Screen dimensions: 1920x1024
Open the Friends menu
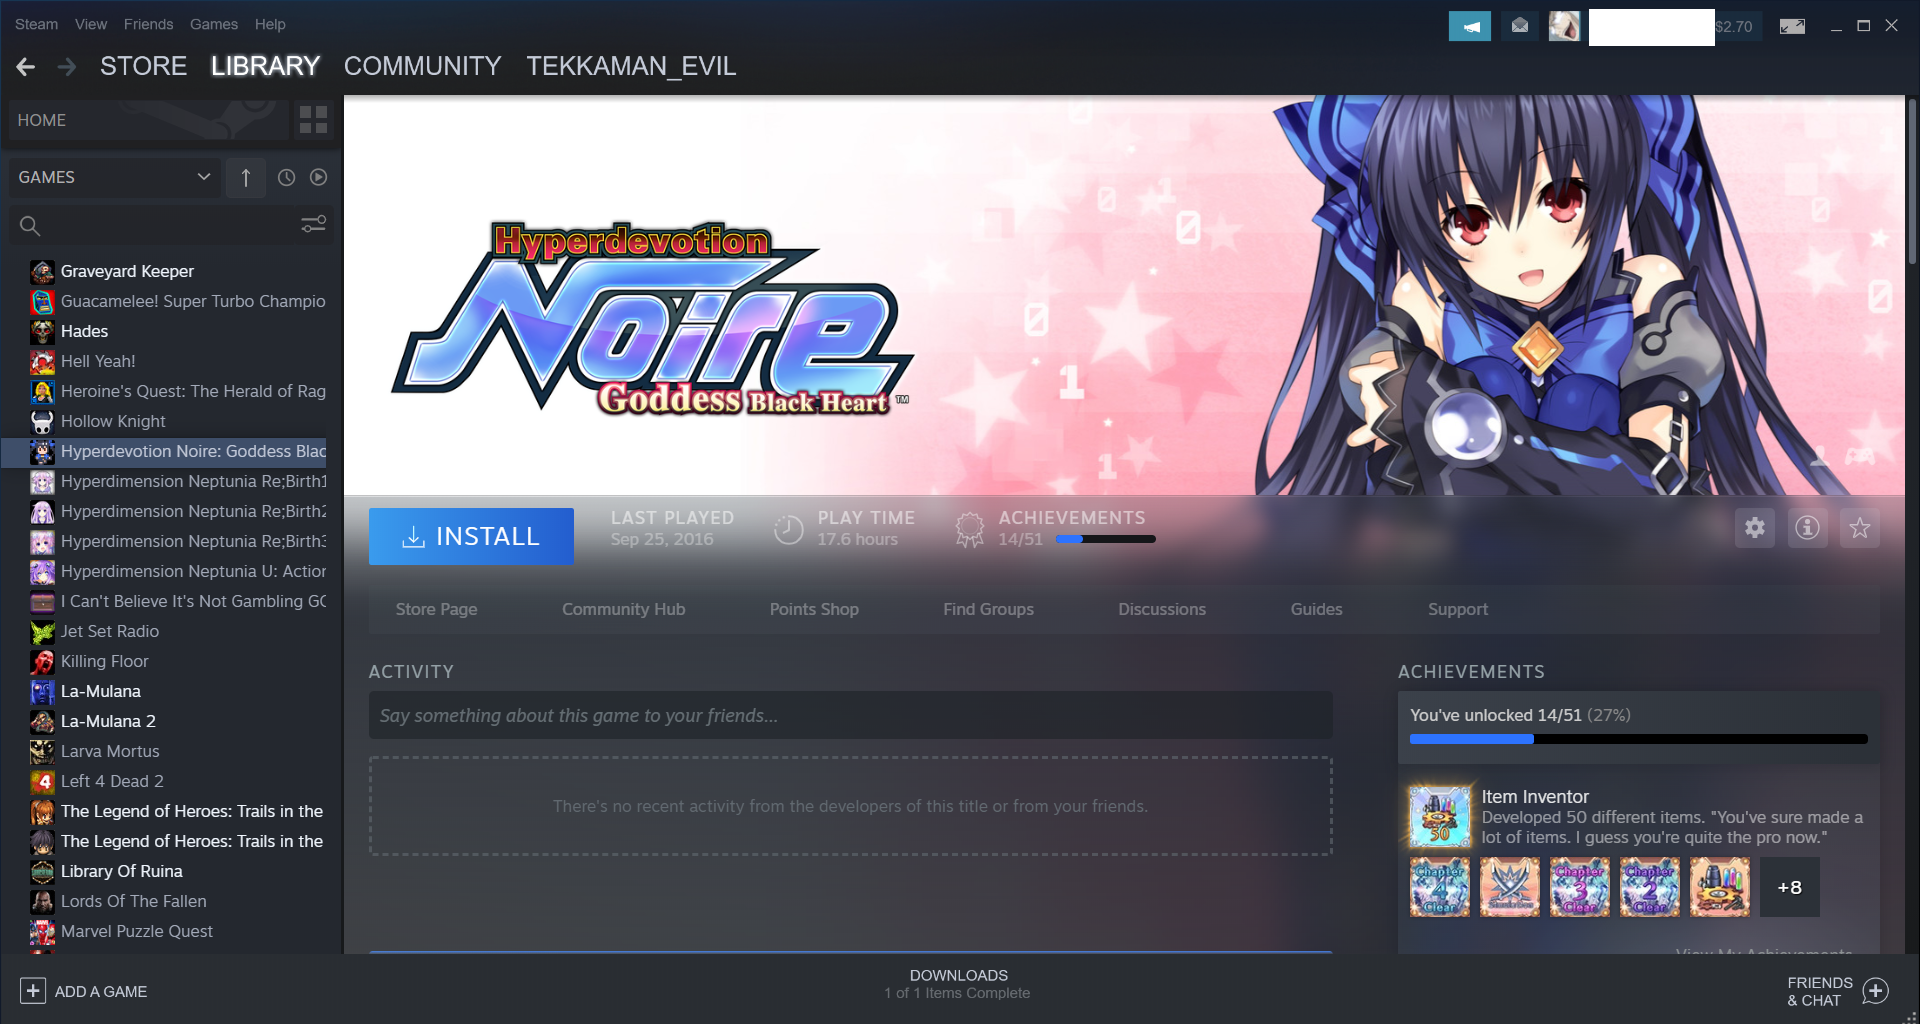click(x=148, y=24)
